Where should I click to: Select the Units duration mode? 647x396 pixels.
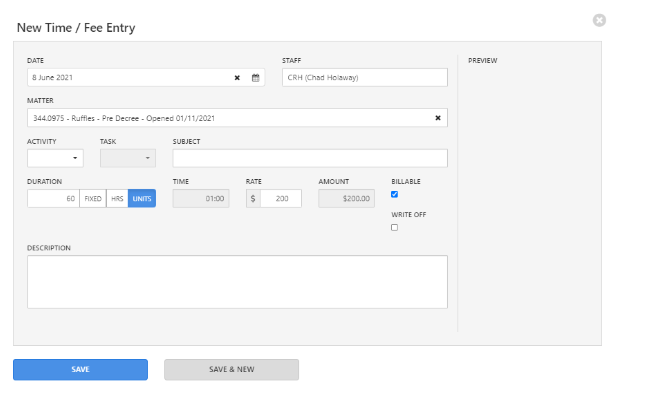[142, 198]
